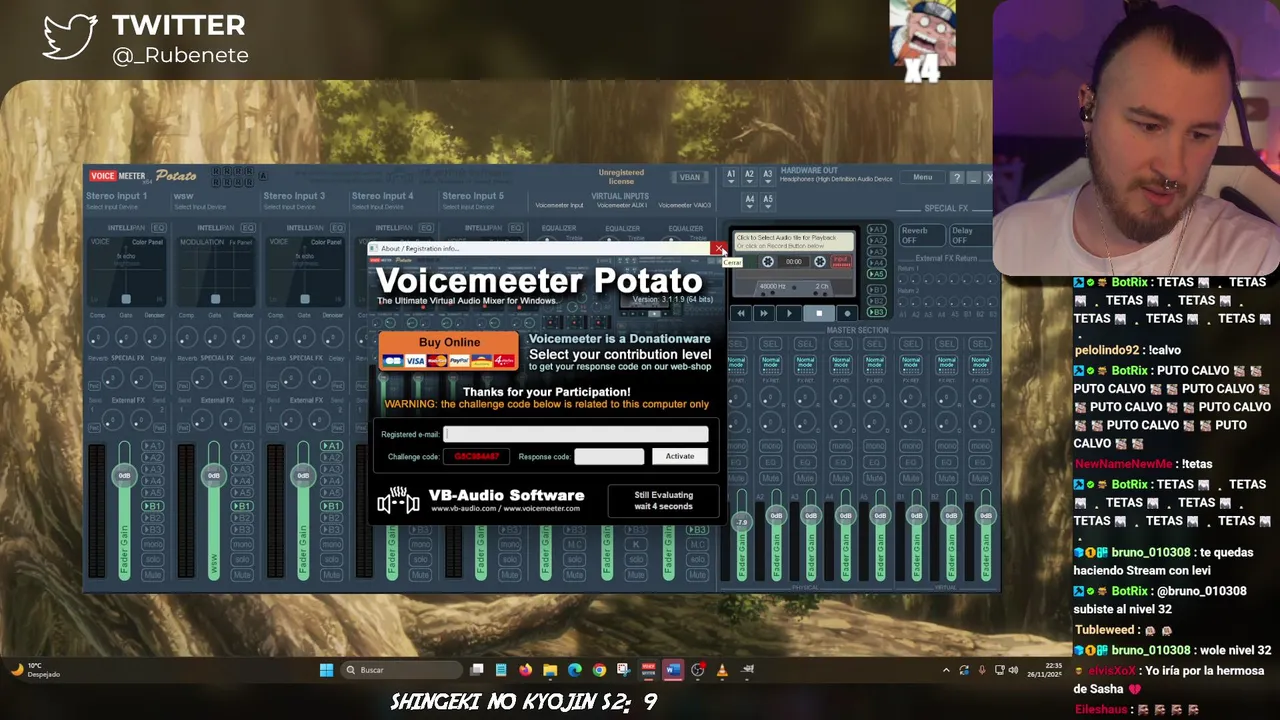This screenshot has height=720, width=1280.
Task: Click the credit card logos under Buy Online
Action: coord(449,360)
